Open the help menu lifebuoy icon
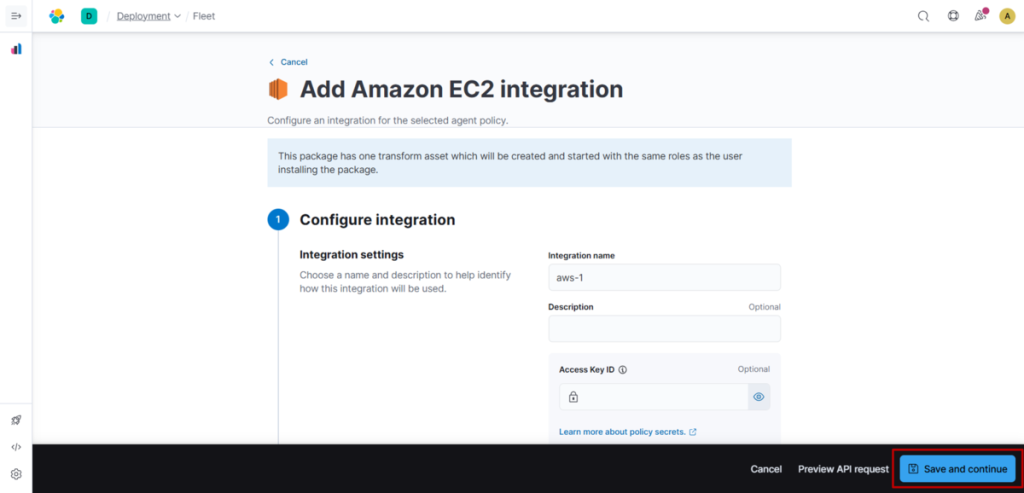This screenshot has width=1024, height=493. tap(953, 16)
